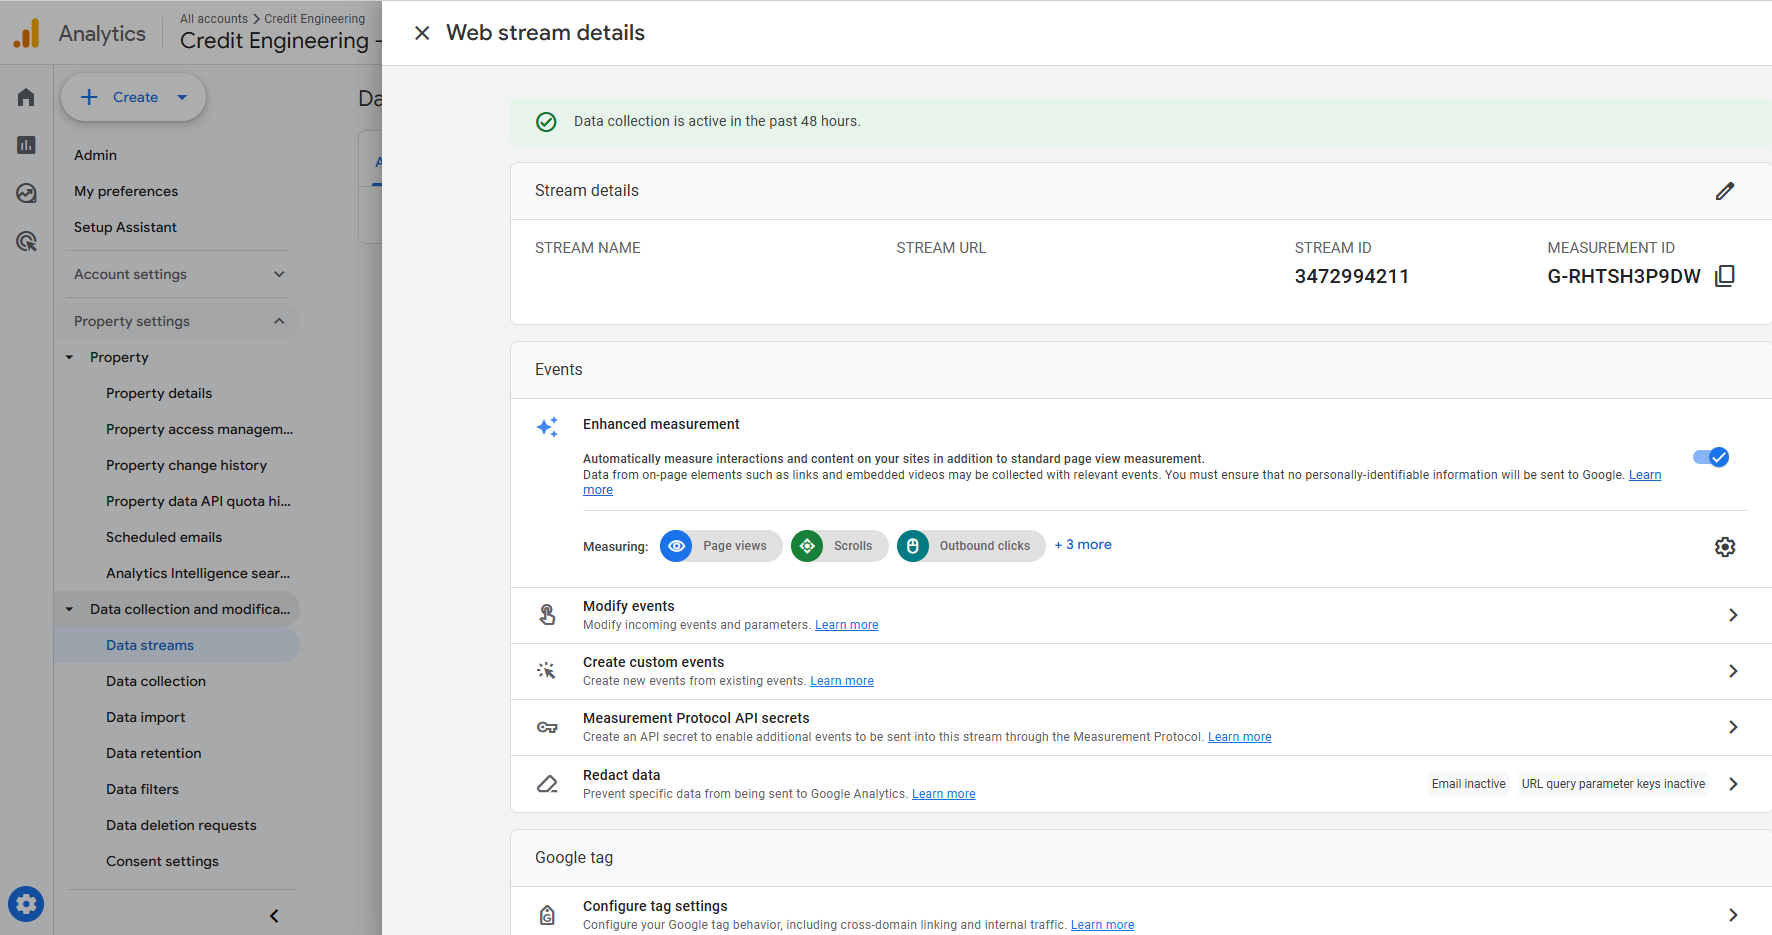Open Modify events chevron arrow
Image resolution: width=1772 pixels, height=935 pixels.
click(x=1733, y=615)
